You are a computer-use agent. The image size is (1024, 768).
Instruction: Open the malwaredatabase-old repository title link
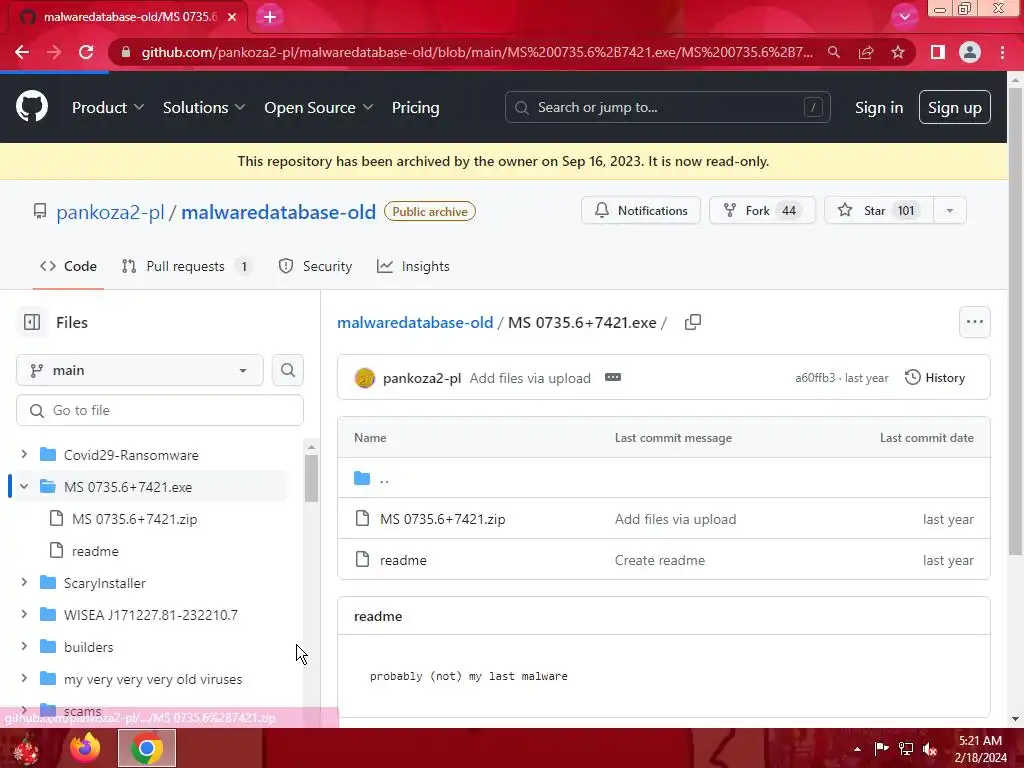278,212
